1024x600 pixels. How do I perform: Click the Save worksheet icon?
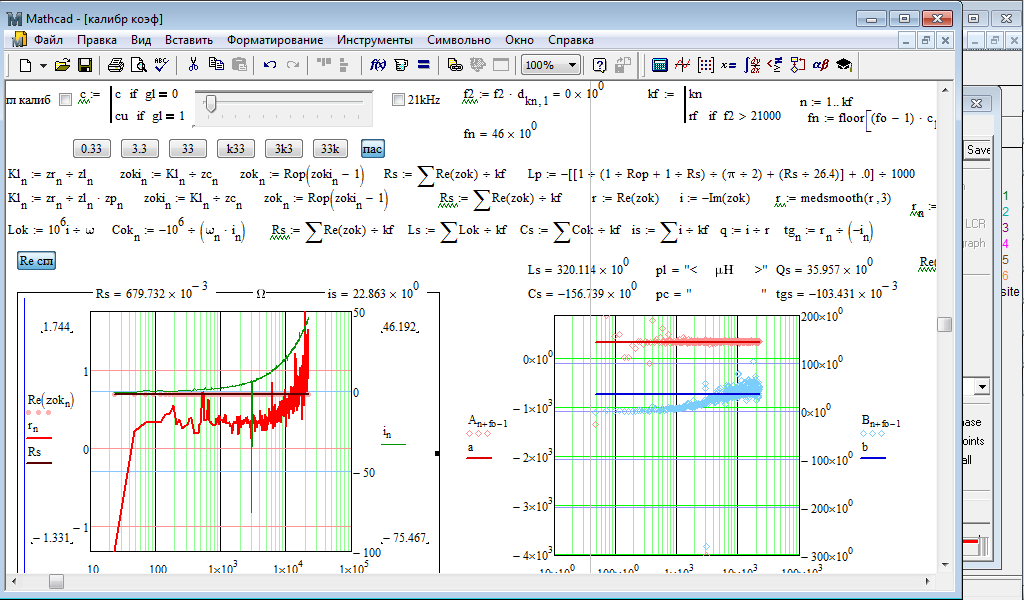click(85, 65)
